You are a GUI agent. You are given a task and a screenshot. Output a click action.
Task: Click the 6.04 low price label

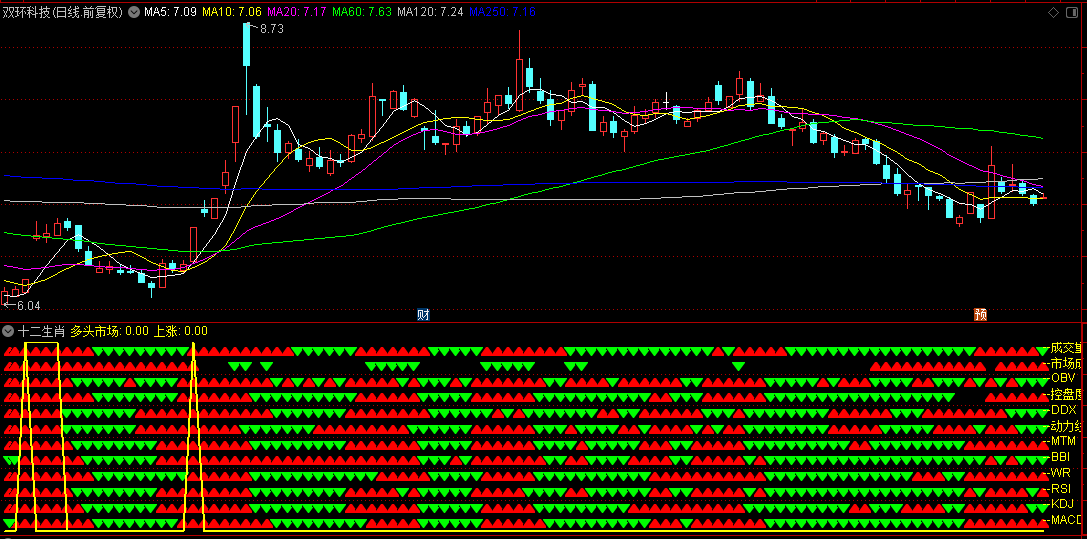(28, 305)
